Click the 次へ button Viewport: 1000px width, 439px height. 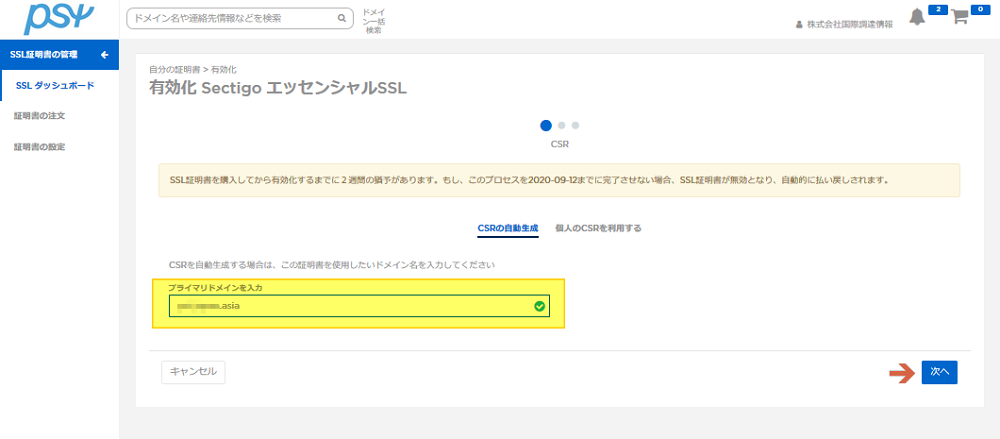[939, 372]
